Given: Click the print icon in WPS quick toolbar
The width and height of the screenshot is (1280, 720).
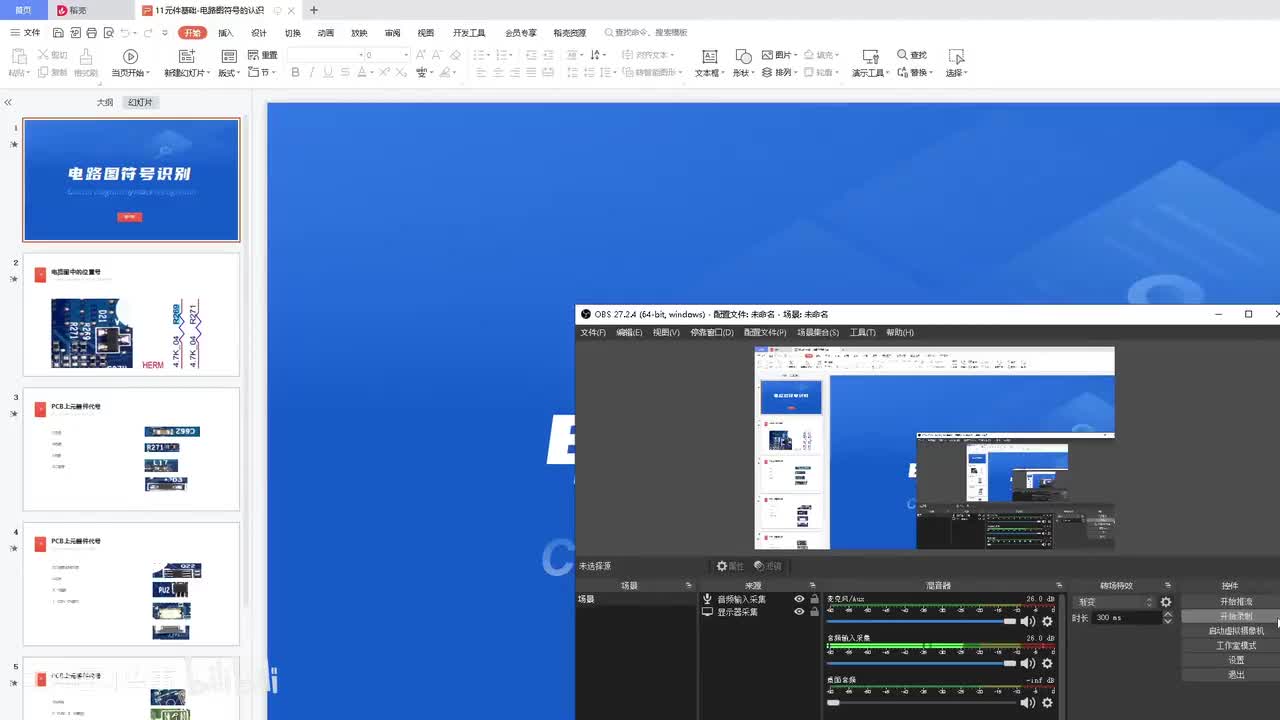Looking at the screenshot, I should point(91,33).
